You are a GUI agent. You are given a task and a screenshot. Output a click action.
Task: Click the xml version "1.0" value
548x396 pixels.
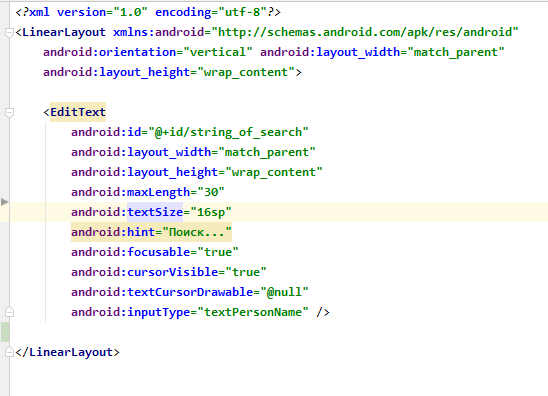coord(130,12)
